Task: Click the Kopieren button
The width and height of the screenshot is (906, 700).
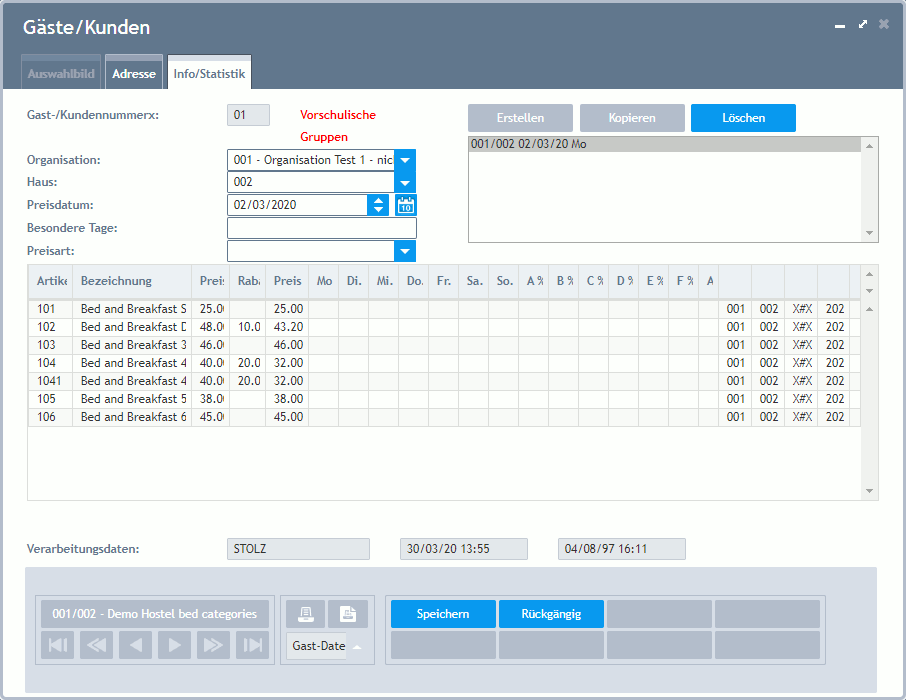Action: [632, 118]
